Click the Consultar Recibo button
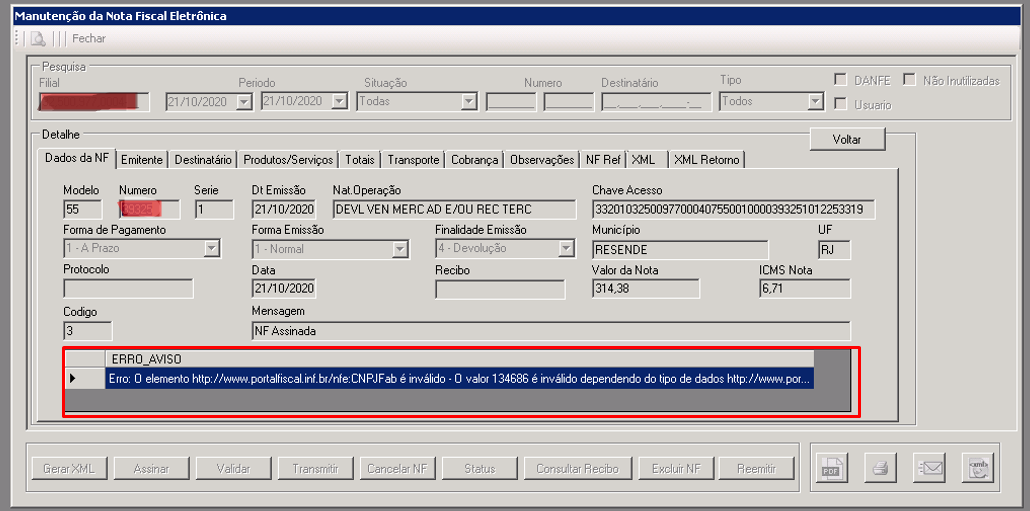1030x511 pixels. tap(577, 469)
